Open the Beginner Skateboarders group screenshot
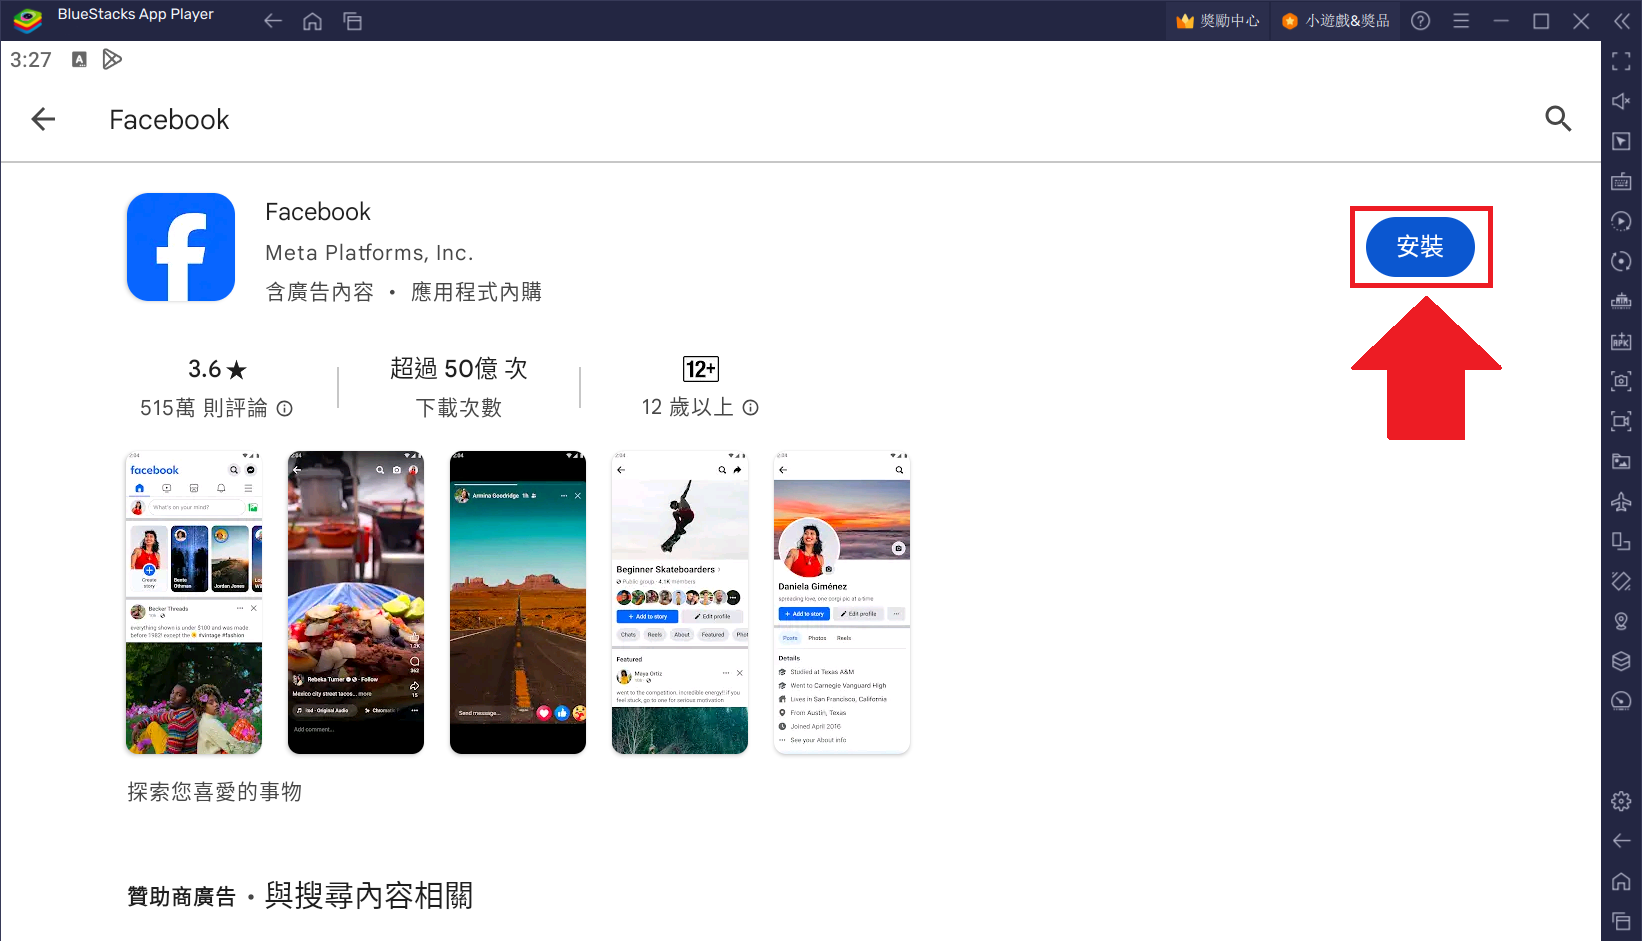Image resolution: width=1642 pixels, height=941 pixels. click(x=680, y=602)
